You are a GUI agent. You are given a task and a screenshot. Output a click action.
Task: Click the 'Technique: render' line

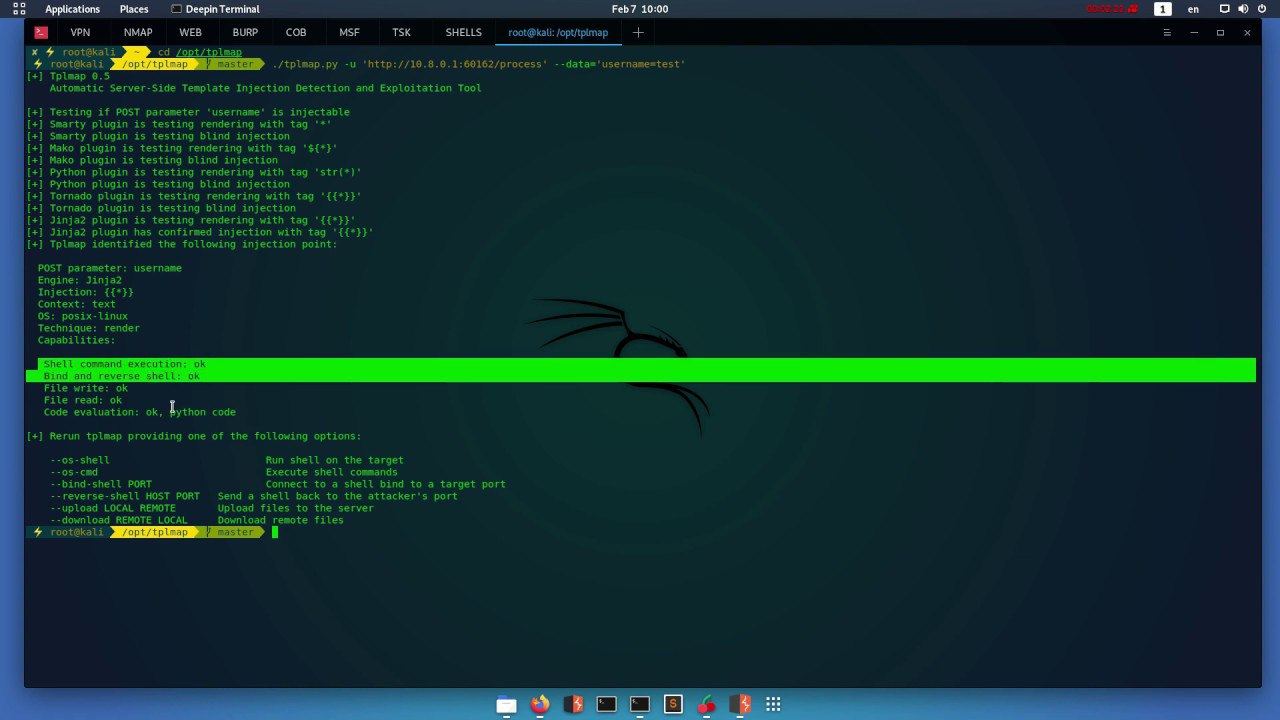(89, 328)
